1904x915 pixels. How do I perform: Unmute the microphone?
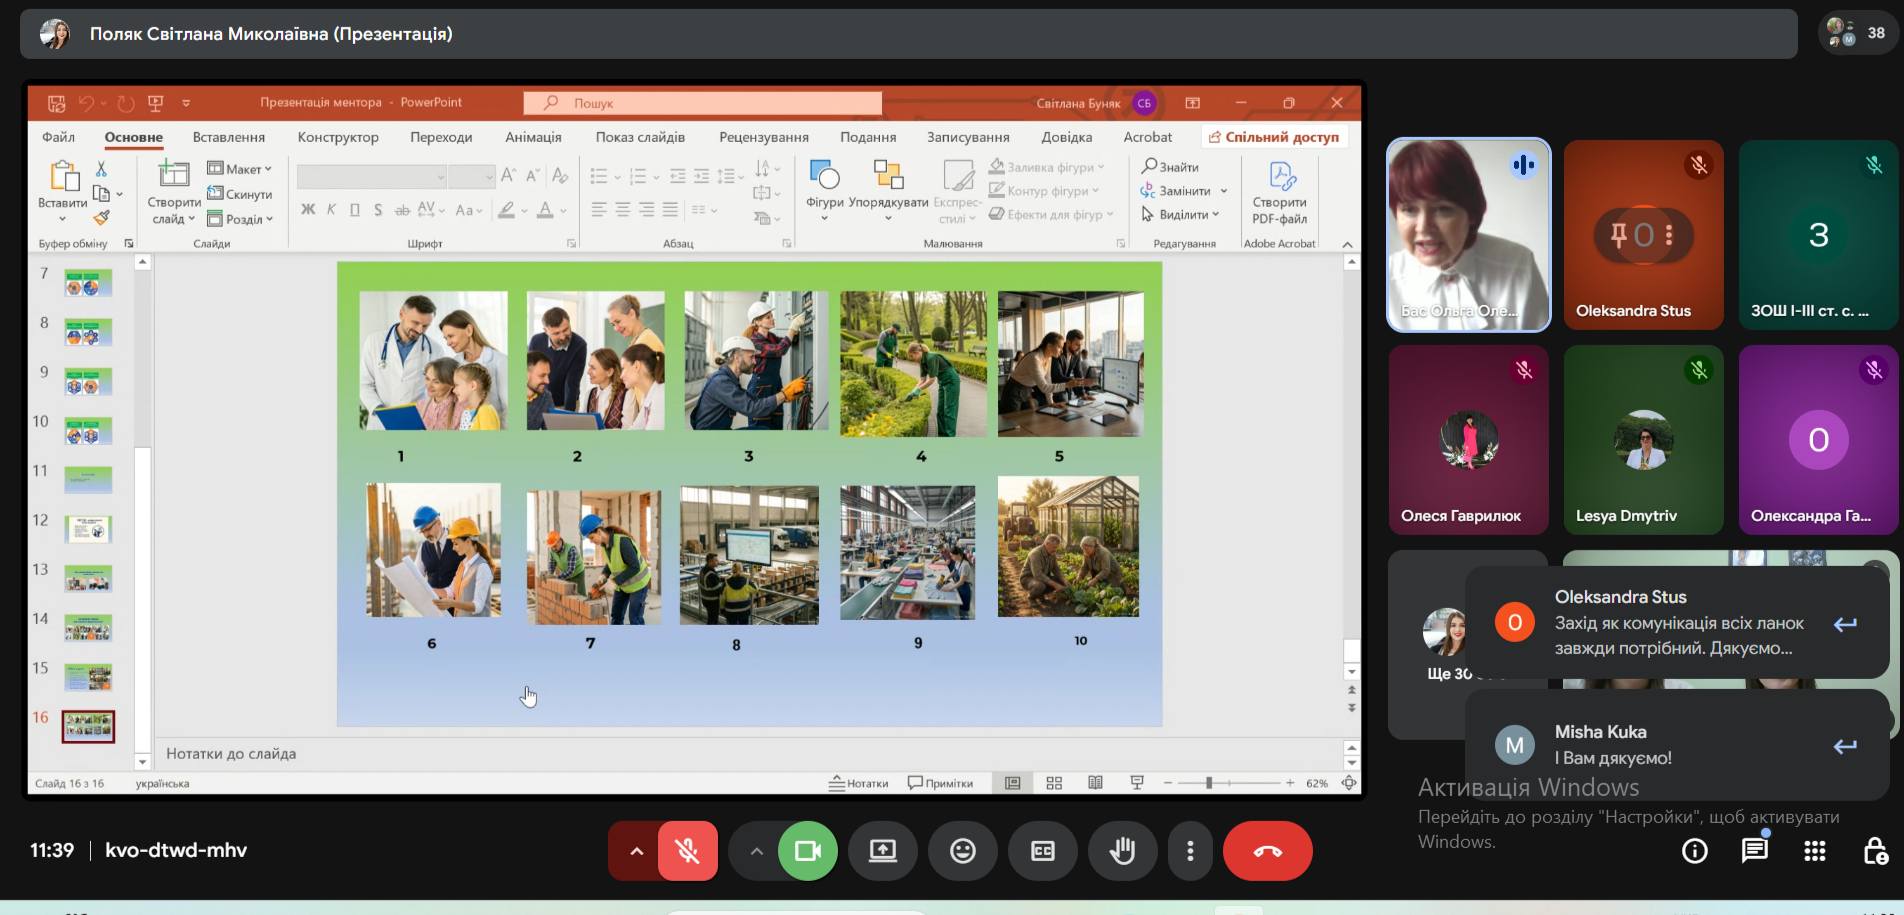[x=687, y=851]
